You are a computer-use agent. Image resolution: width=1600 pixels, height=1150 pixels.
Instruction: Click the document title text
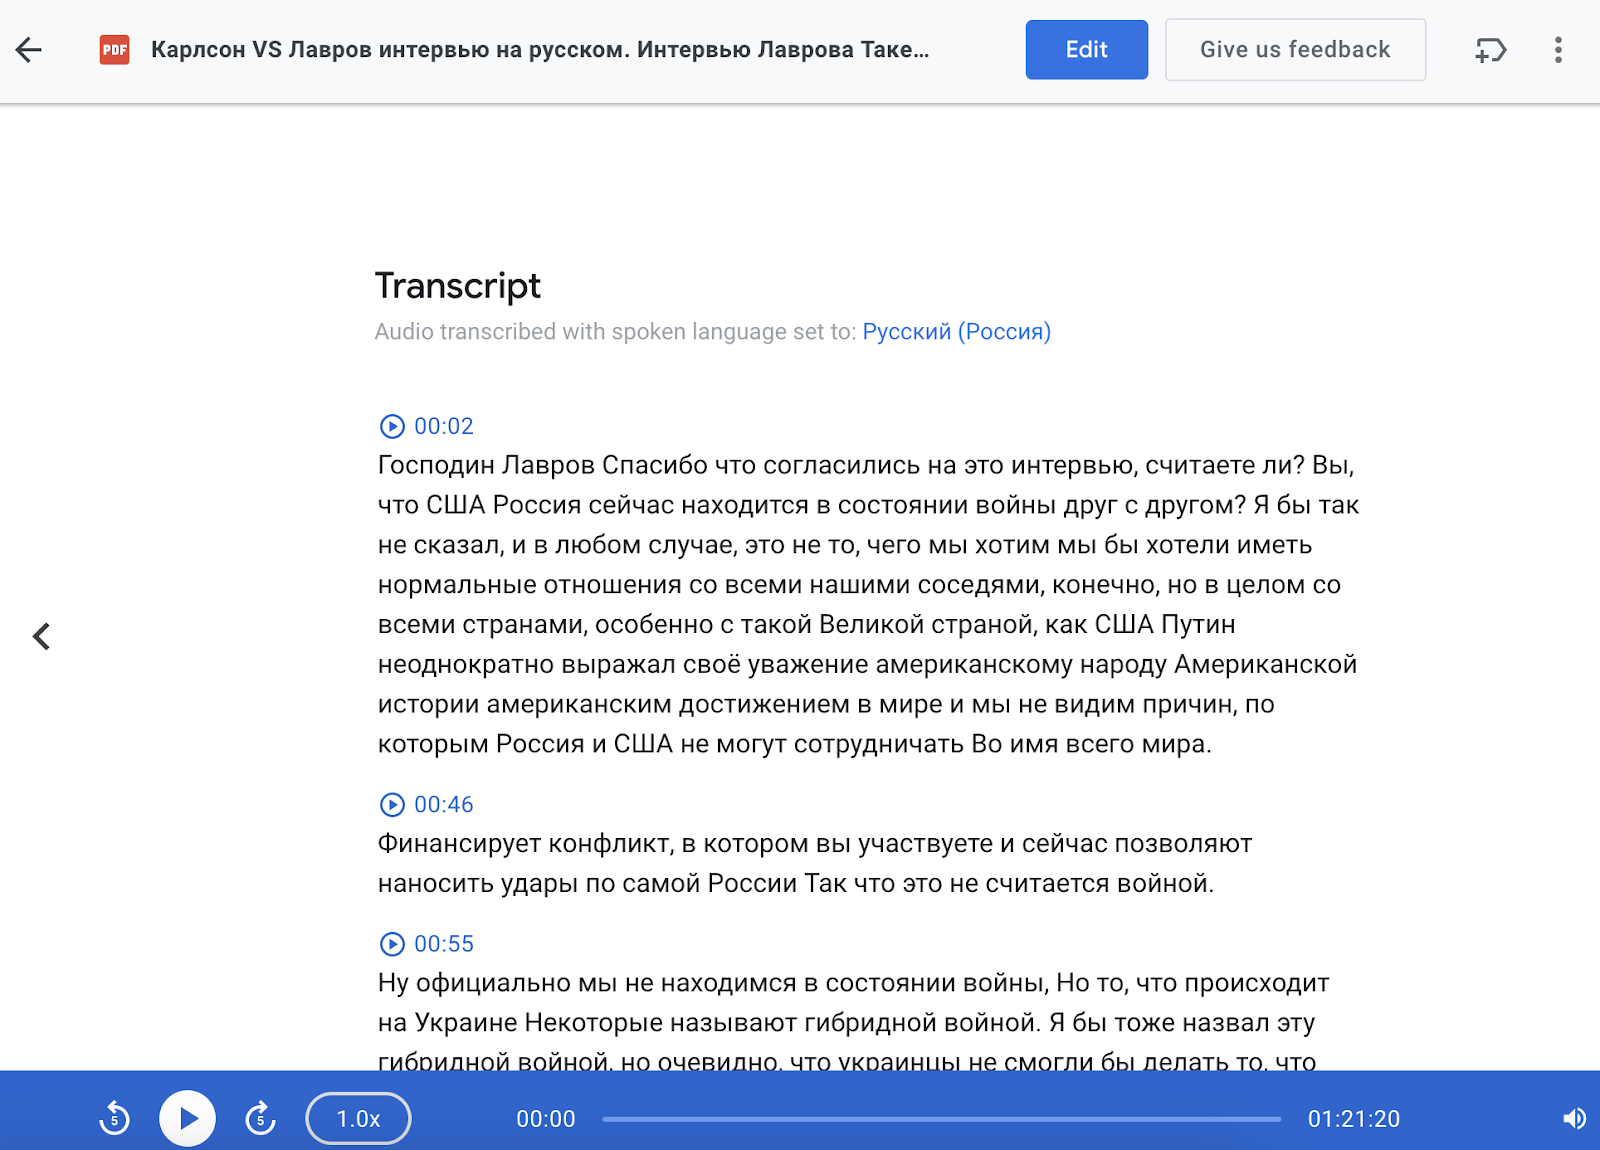coord(540,50)
